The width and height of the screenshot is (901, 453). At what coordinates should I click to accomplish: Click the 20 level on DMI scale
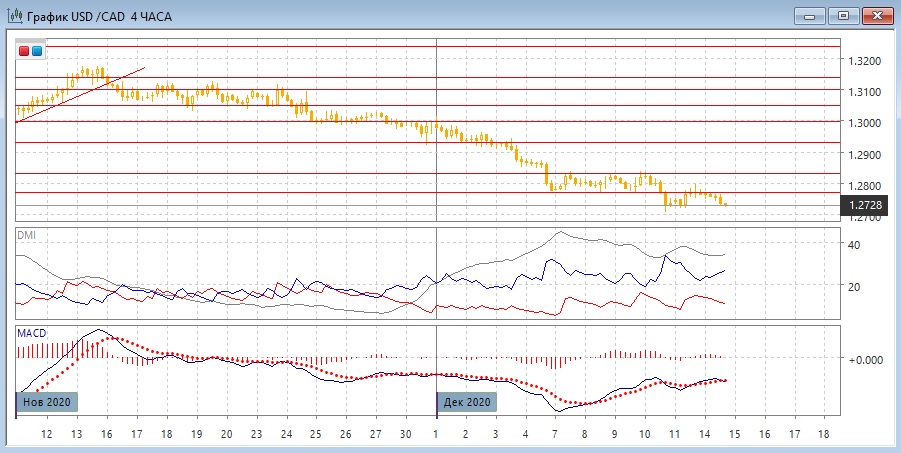855,287
